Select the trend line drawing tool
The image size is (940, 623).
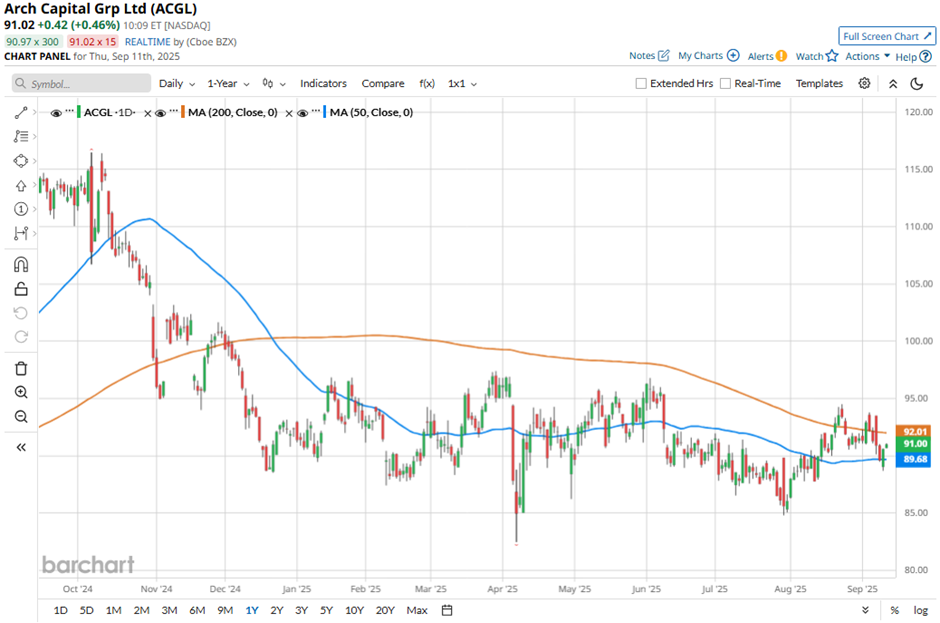pos(21,113)
